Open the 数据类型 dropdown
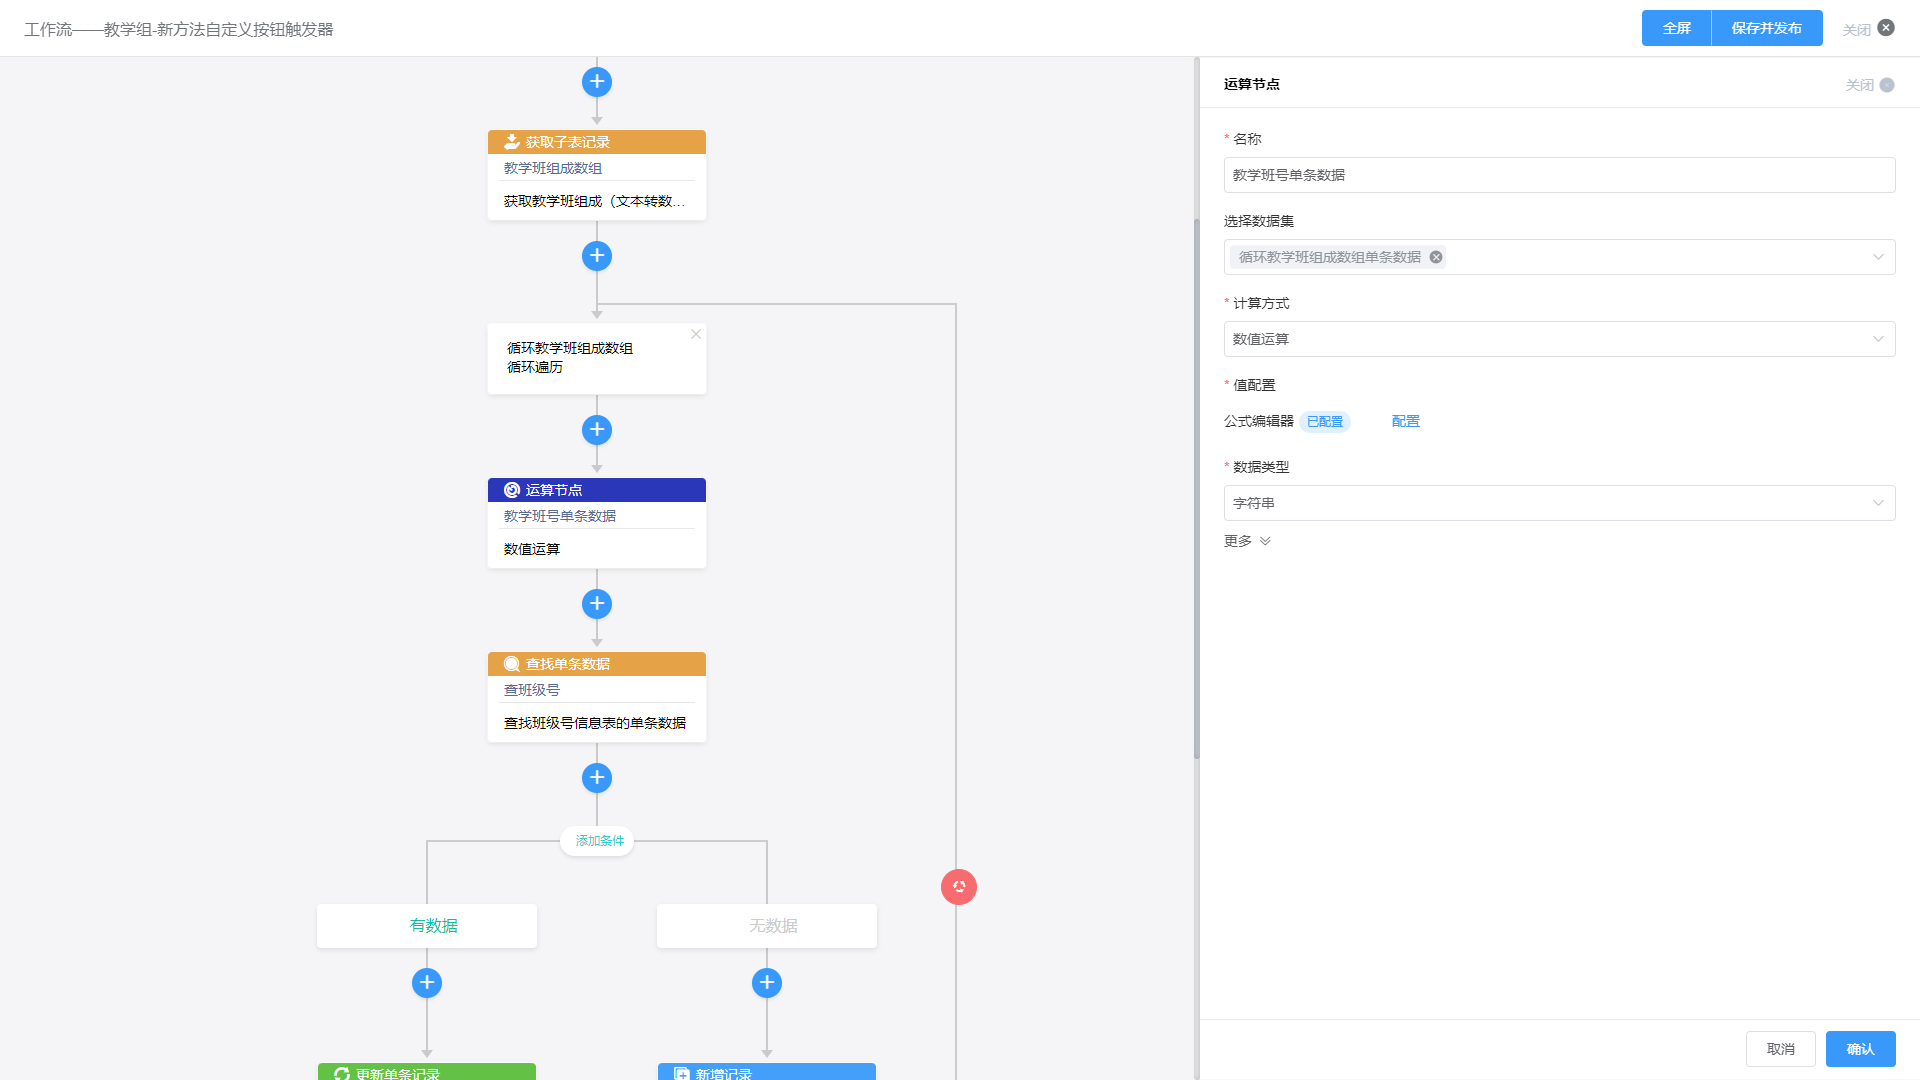This screenshot has height=1080, width=1920. (1560, 503)
